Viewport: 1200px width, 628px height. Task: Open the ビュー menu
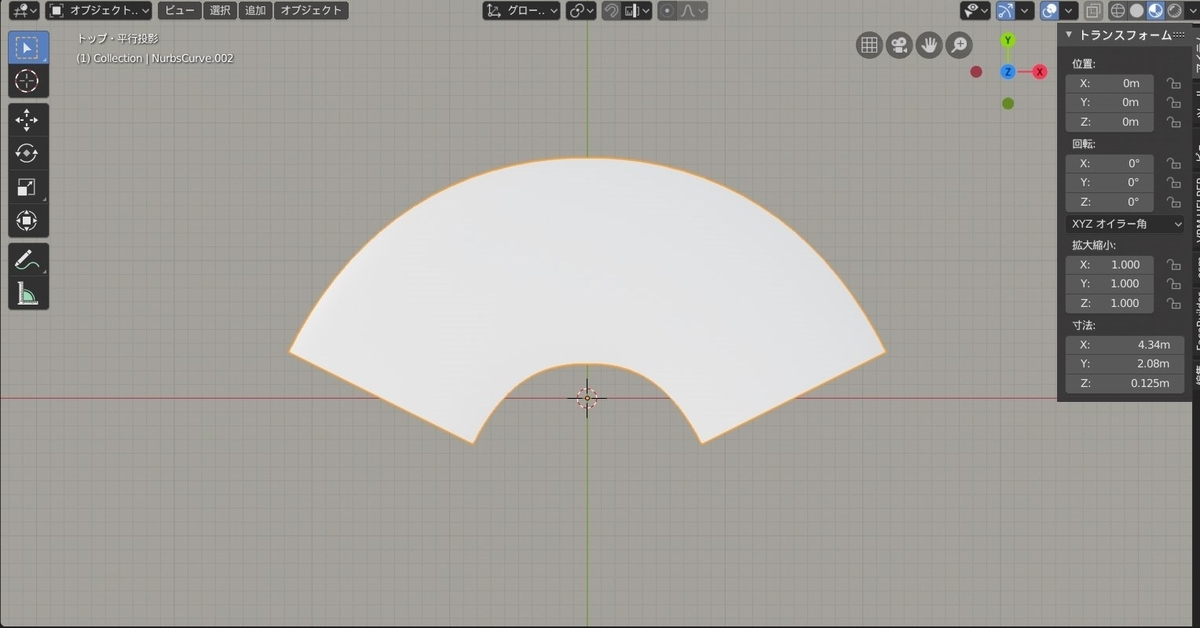180,11
